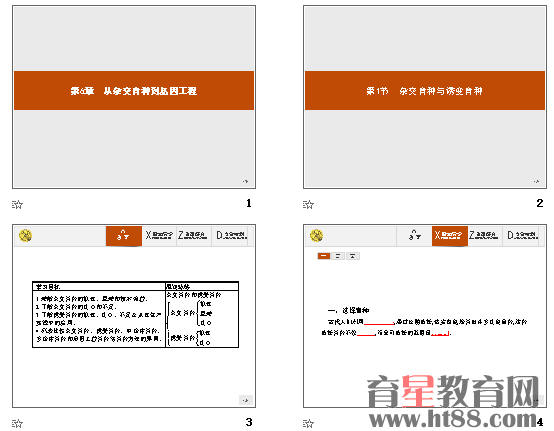Click slide number 2 label
This screenshot has width=554, height=431.
tap(540, 203)
